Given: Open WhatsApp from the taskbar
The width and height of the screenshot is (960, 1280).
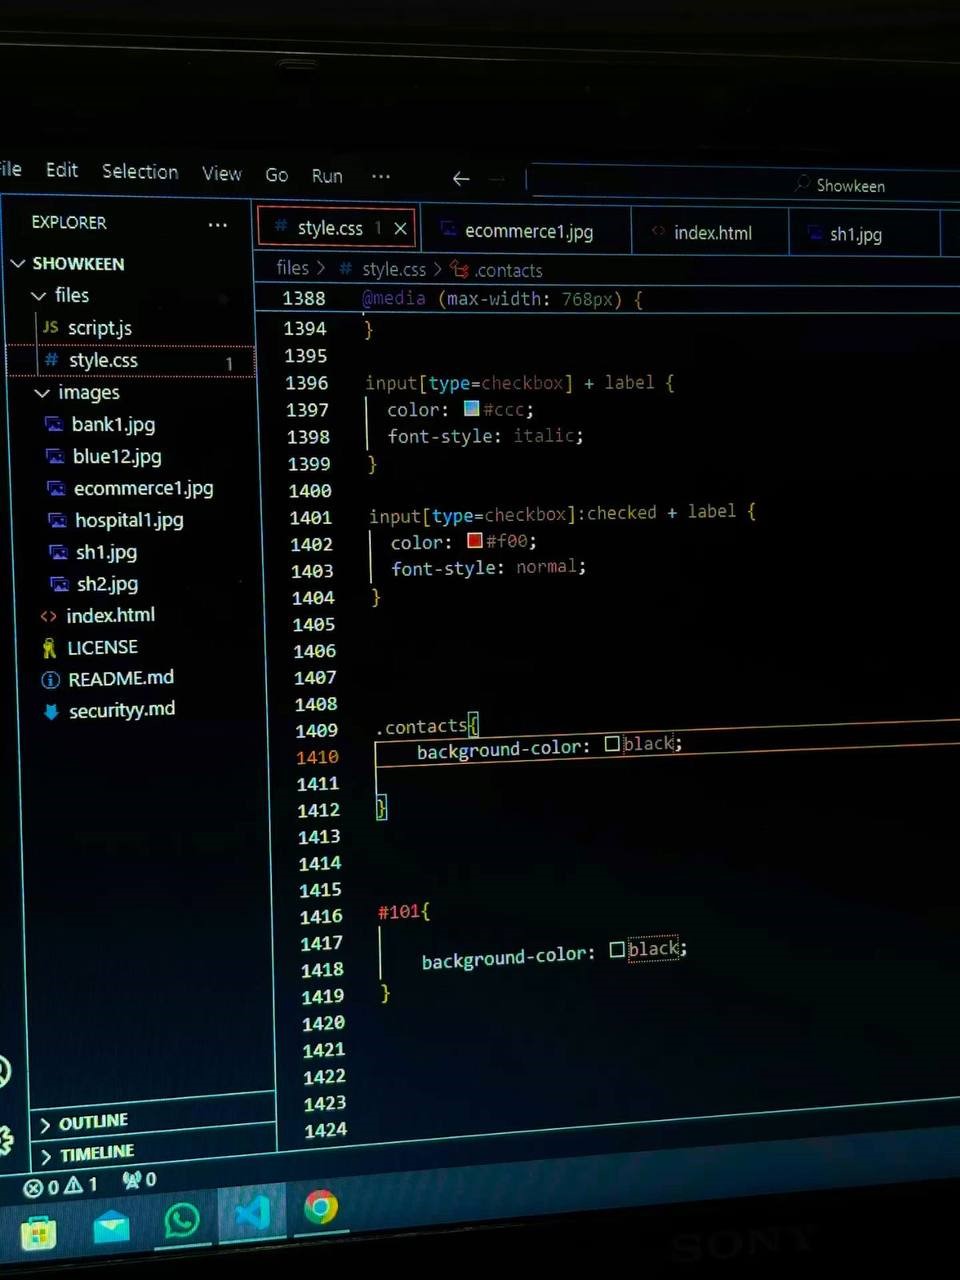Looking at the screenshot, I should click(182, 1221).
